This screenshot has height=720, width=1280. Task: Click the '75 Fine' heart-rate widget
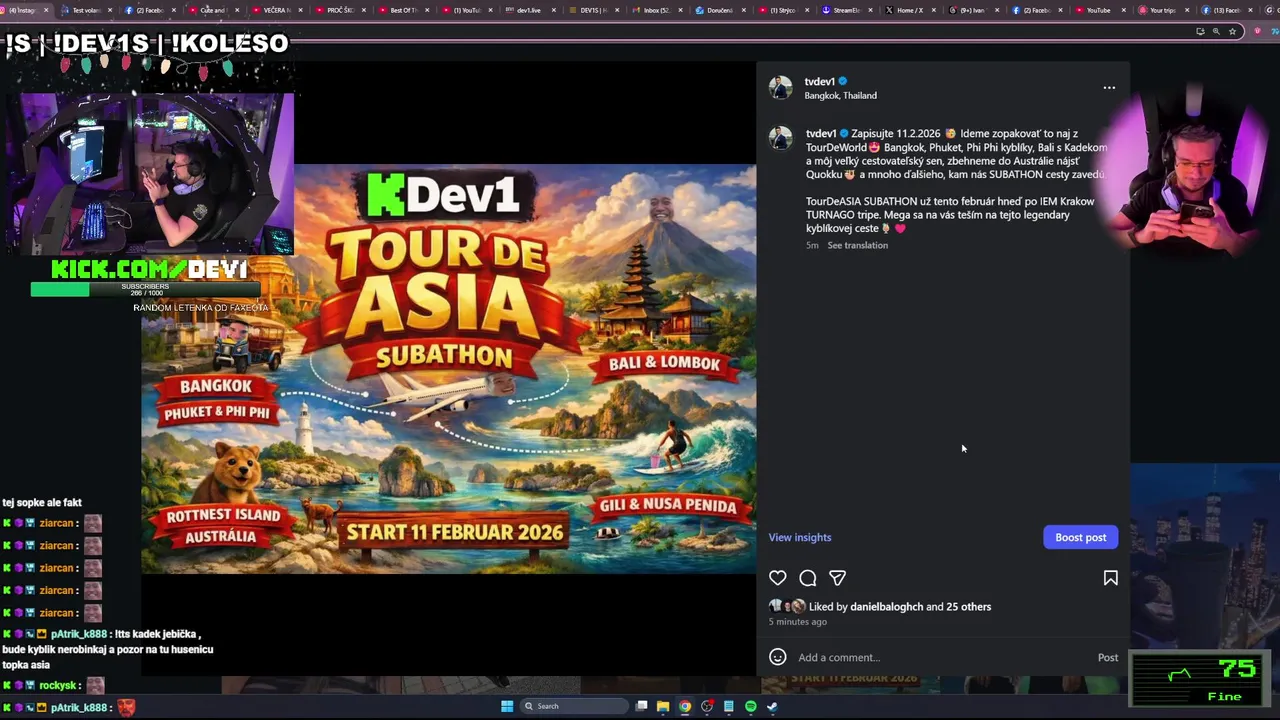(x=1200, y=679)
